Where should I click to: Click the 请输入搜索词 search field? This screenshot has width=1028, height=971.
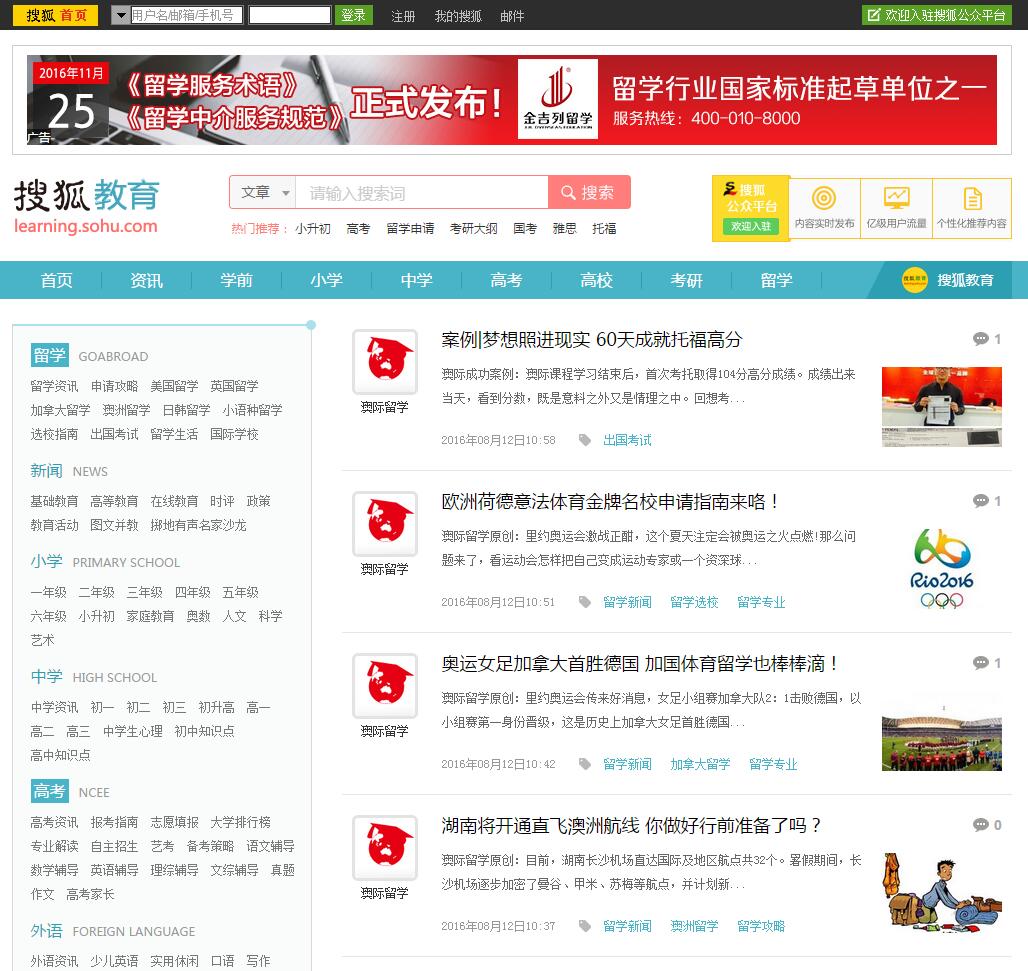pyautogui.click(x=422, y=193)
